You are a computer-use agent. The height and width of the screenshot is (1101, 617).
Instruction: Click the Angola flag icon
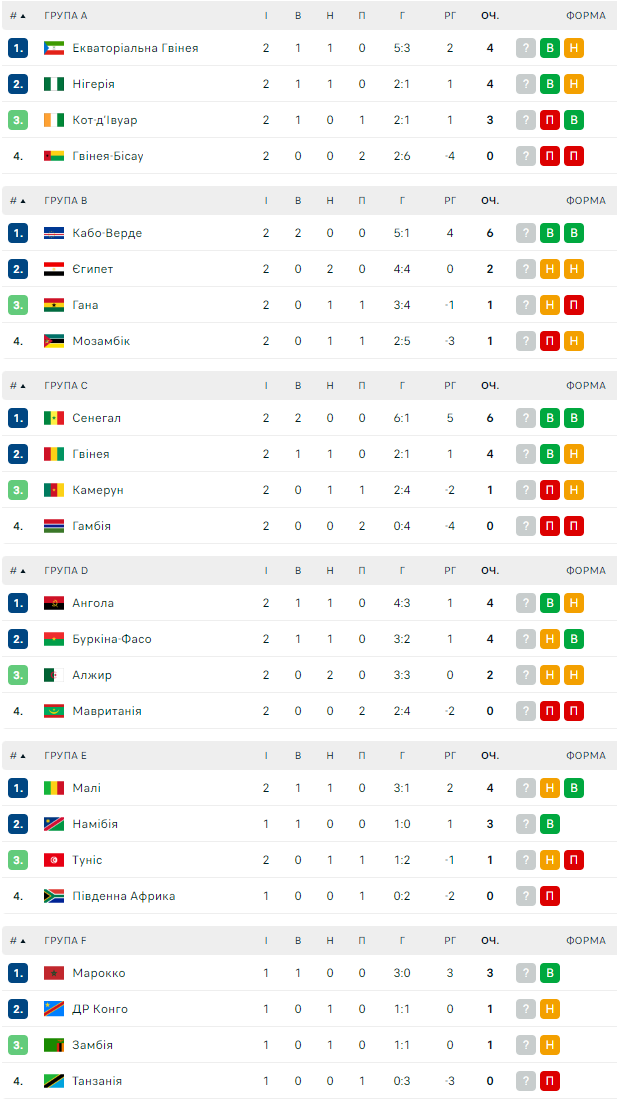click(x=54, y=603)
